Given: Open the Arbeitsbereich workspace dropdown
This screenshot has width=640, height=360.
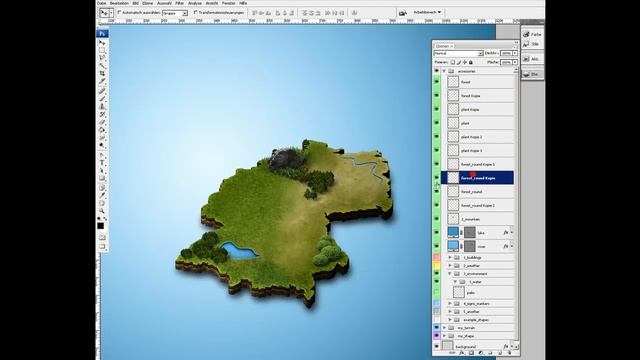Looking at the screenshot, I should 427,12.
